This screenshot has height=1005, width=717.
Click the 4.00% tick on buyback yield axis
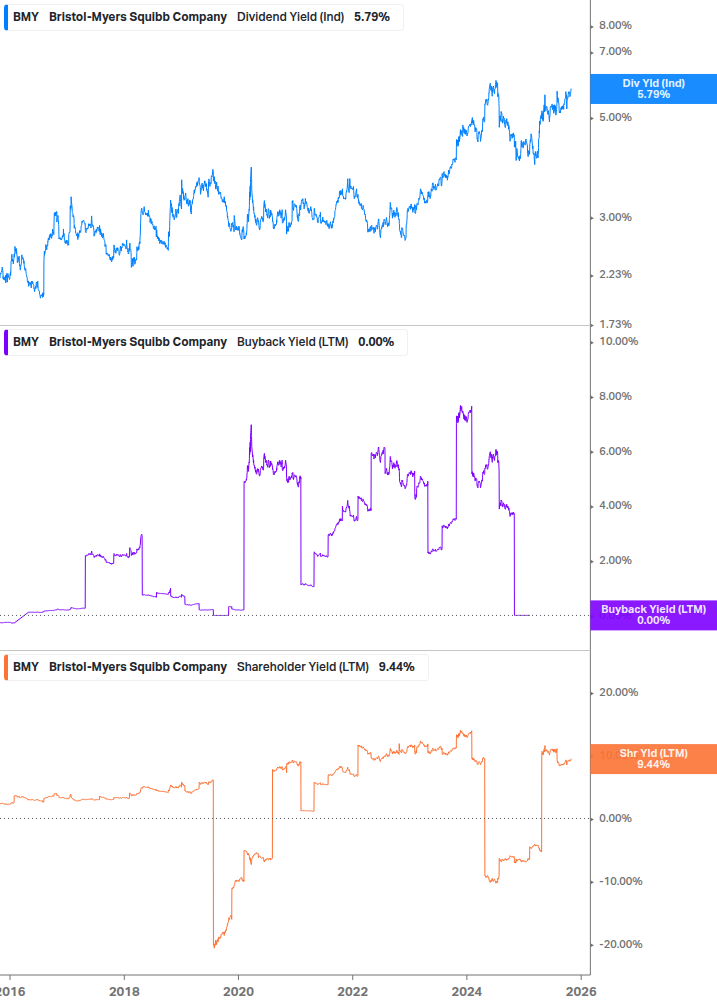point(615,506)
